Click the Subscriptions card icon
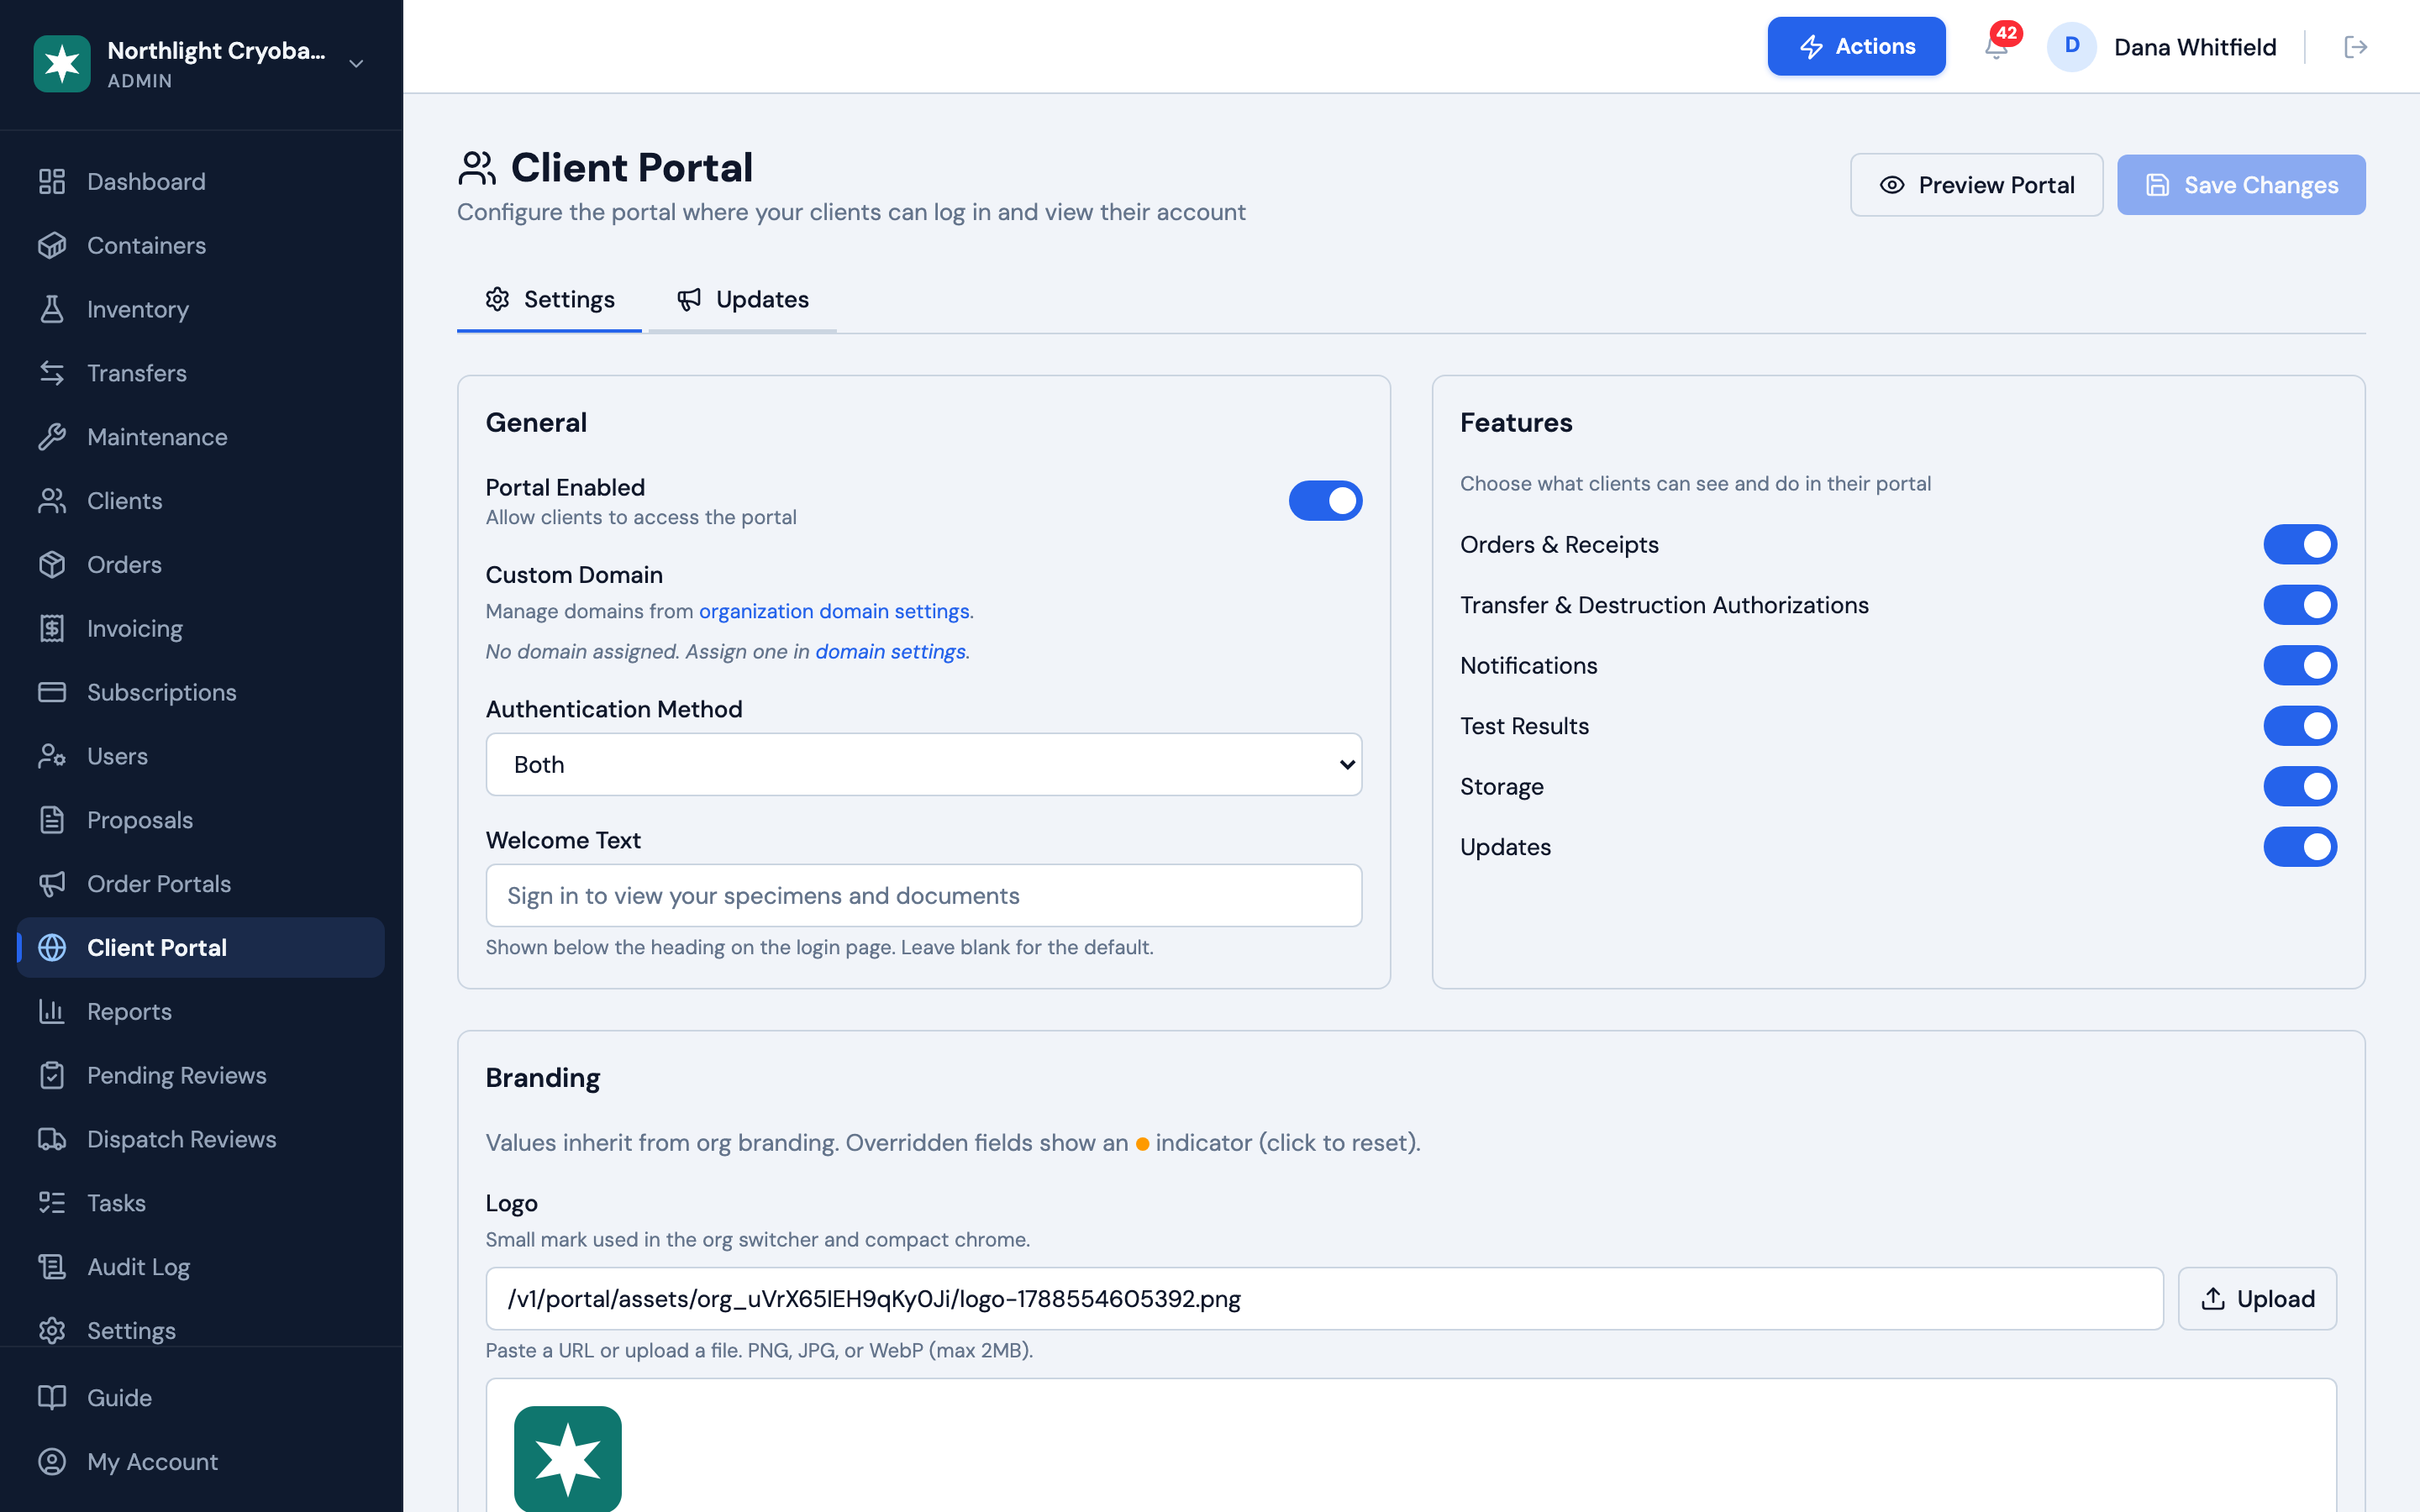2420x1512 pixels. 52,692
